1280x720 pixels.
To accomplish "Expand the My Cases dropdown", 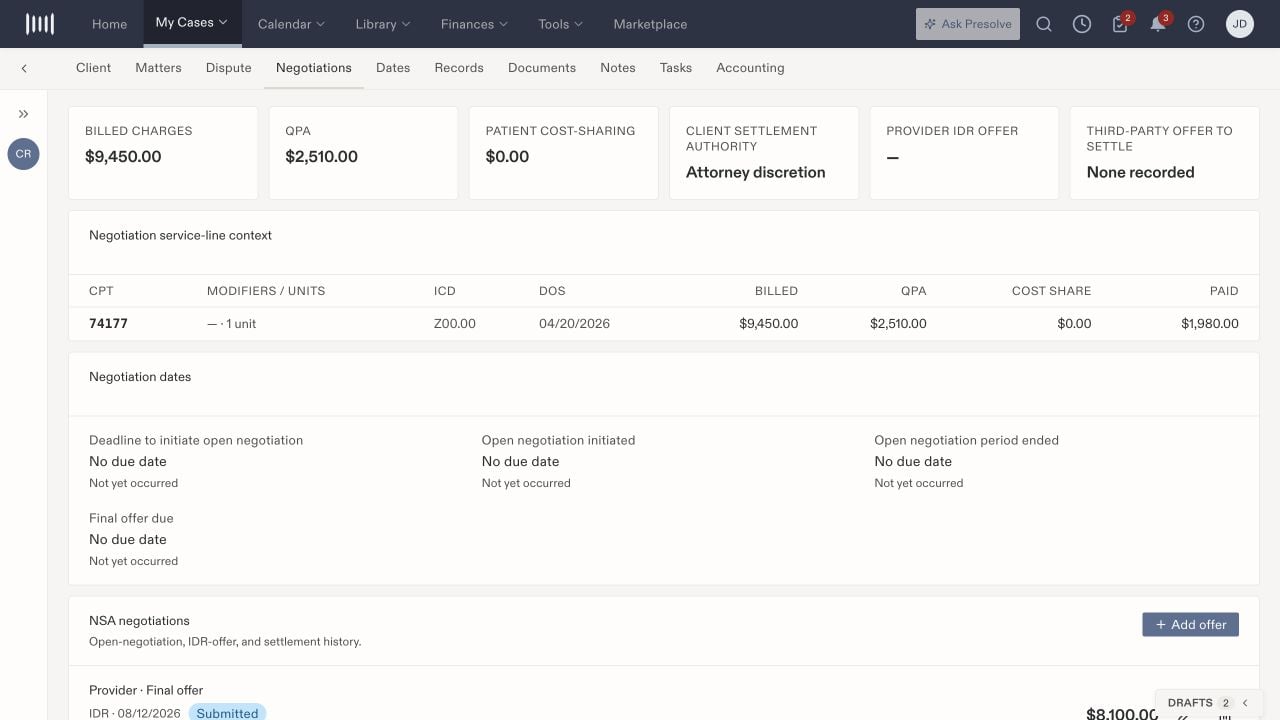I will click(192, 23).
